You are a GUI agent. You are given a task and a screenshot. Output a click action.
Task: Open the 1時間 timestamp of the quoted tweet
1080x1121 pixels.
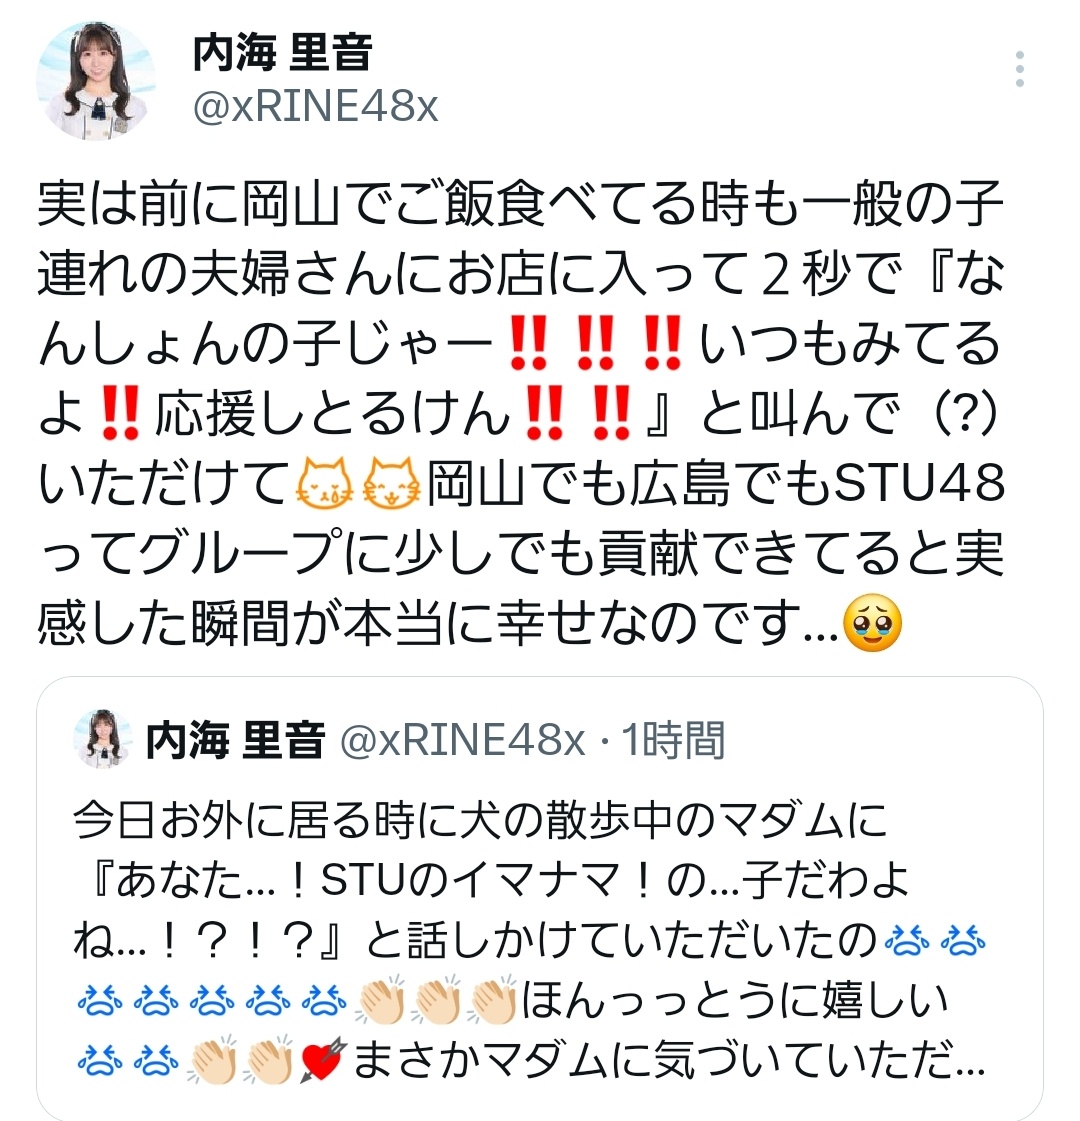[673, 740]
